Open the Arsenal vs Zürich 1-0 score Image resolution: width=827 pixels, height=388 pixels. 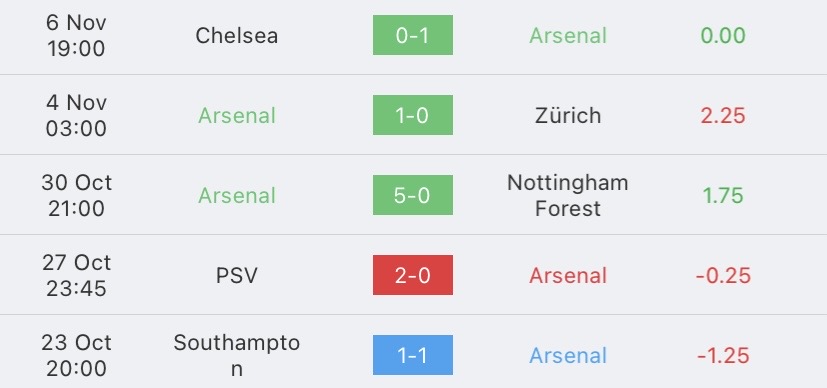coord(412,115)
